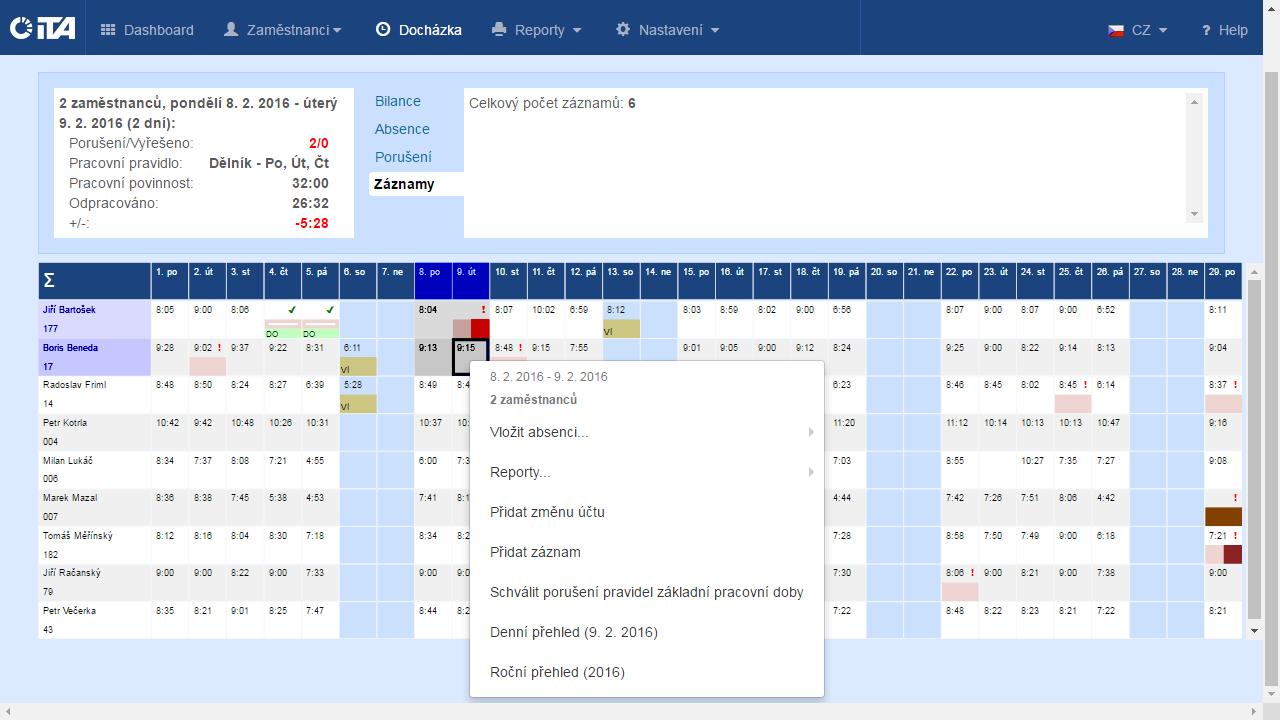
Task: Click the brown block in the 29. po column
Action: (x=1223, y=517)
